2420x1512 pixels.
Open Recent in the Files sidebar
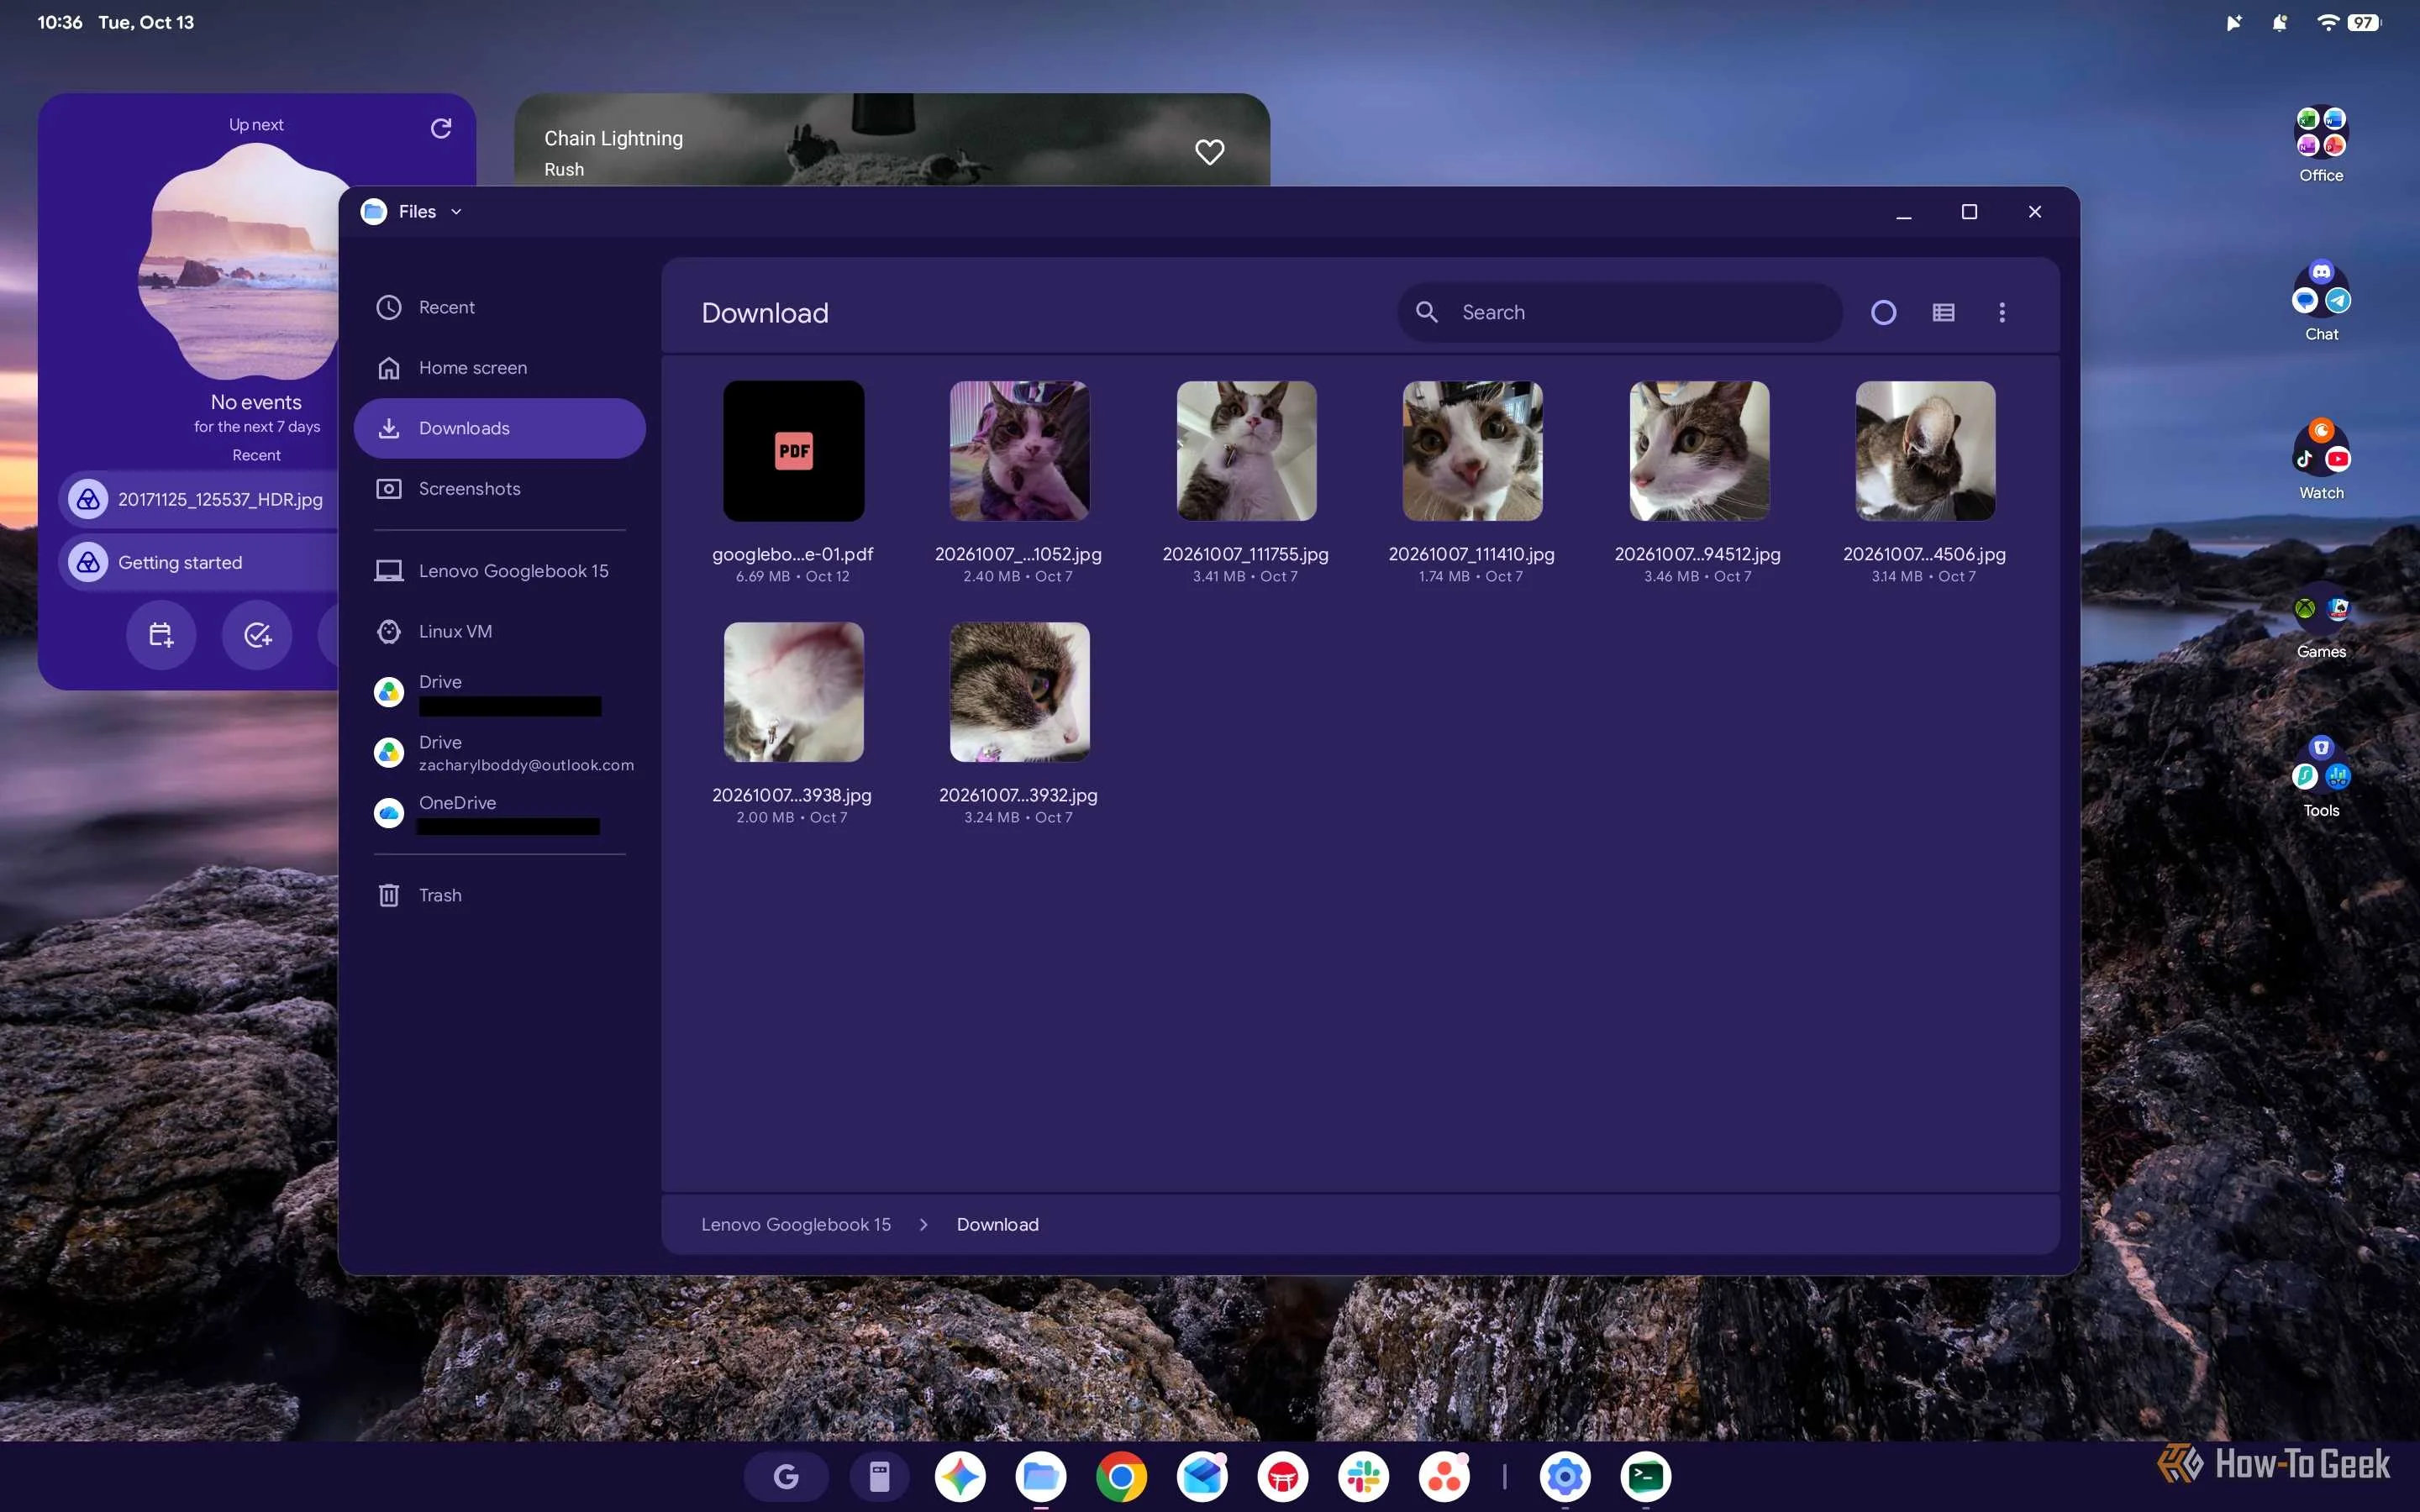(x=500, y=307)
